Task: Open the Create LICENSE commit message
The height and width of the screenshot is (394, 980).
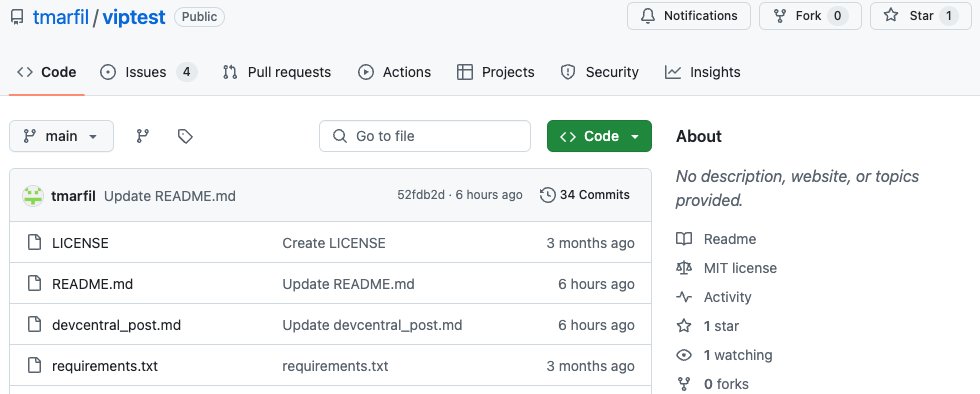Action: [x=334, y=243]
